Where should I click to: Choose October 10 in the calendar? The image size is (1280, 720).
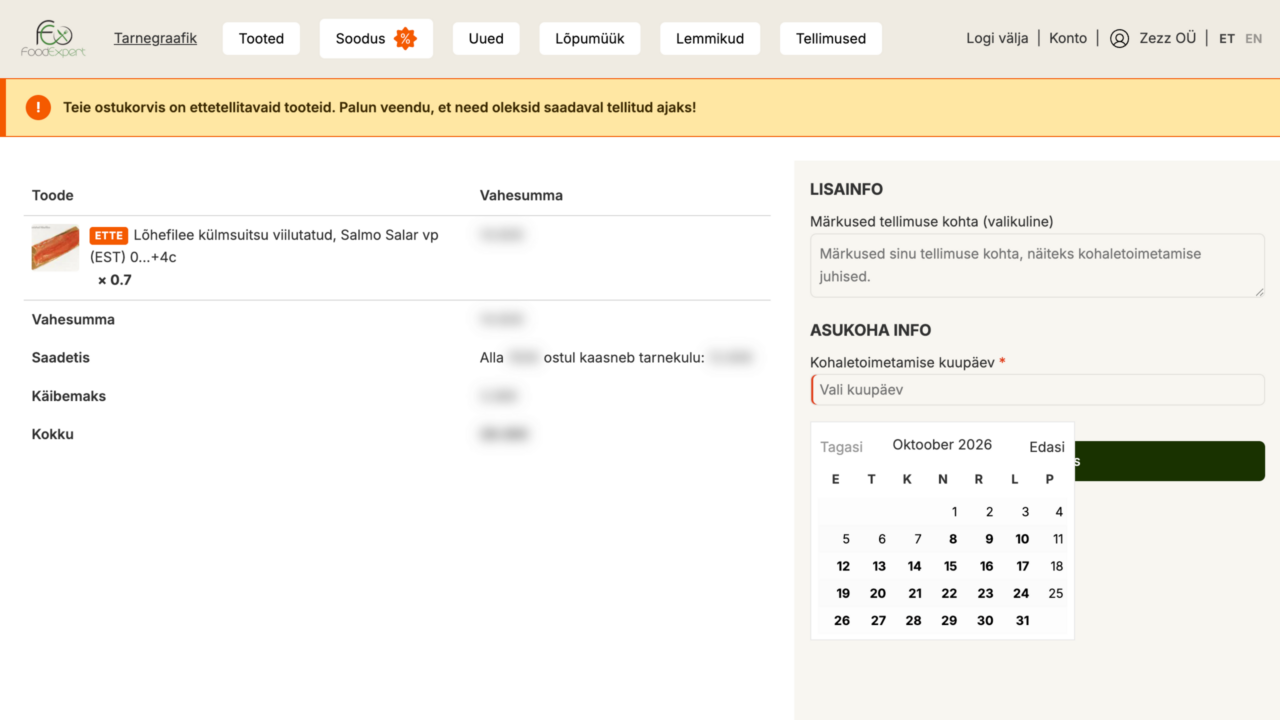[1022, 539]
